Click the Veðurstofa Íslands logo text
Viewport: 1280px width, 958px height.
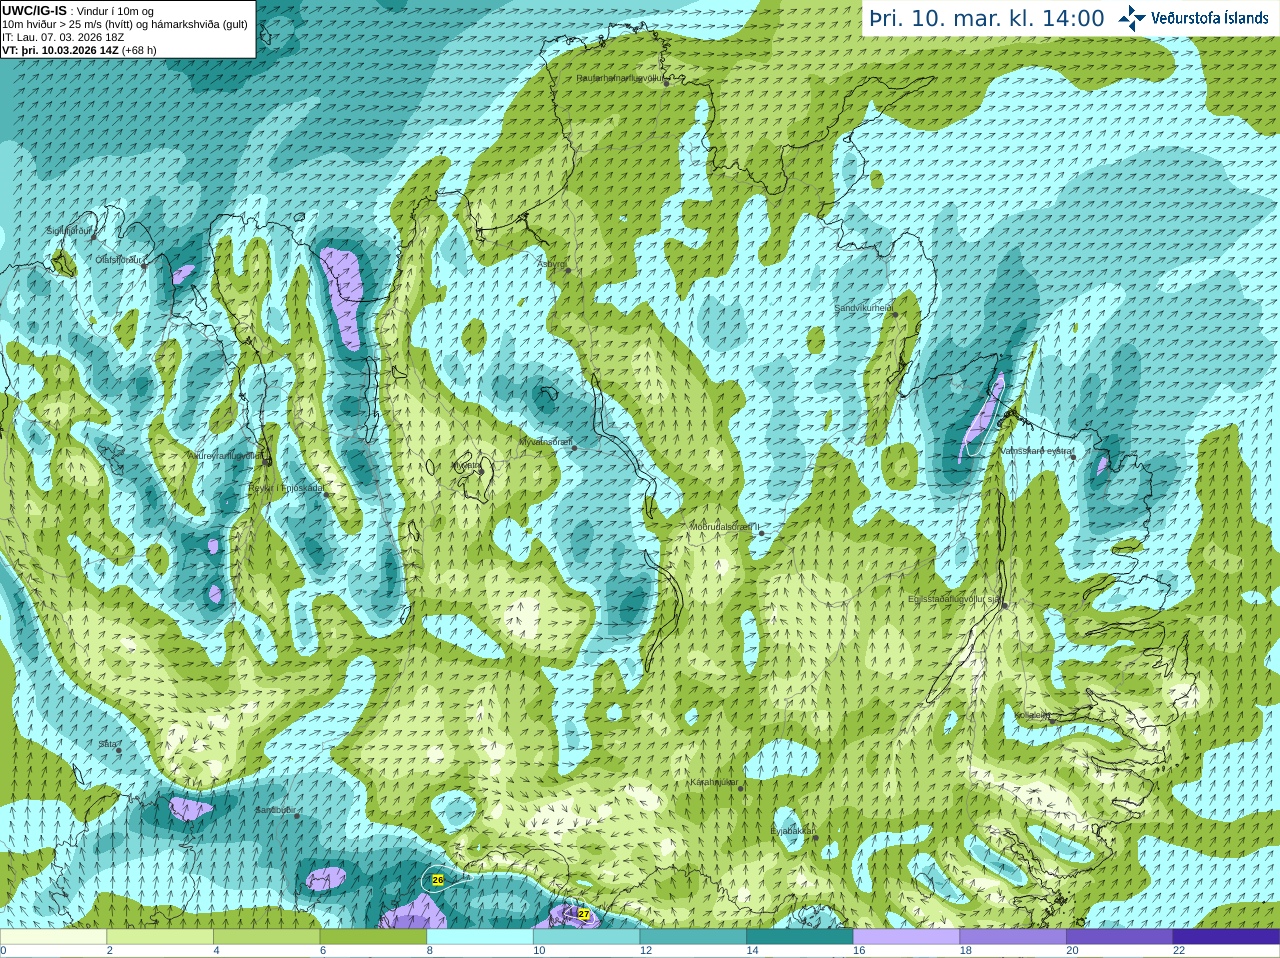(1210, 17)
